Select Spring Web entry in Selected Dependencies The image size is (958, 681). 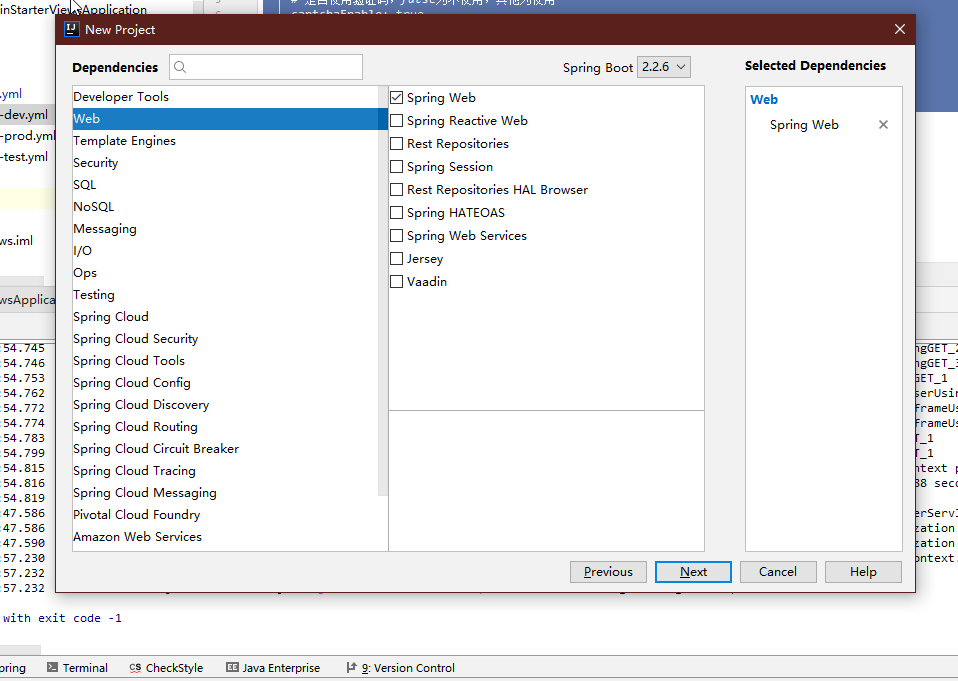804,125
